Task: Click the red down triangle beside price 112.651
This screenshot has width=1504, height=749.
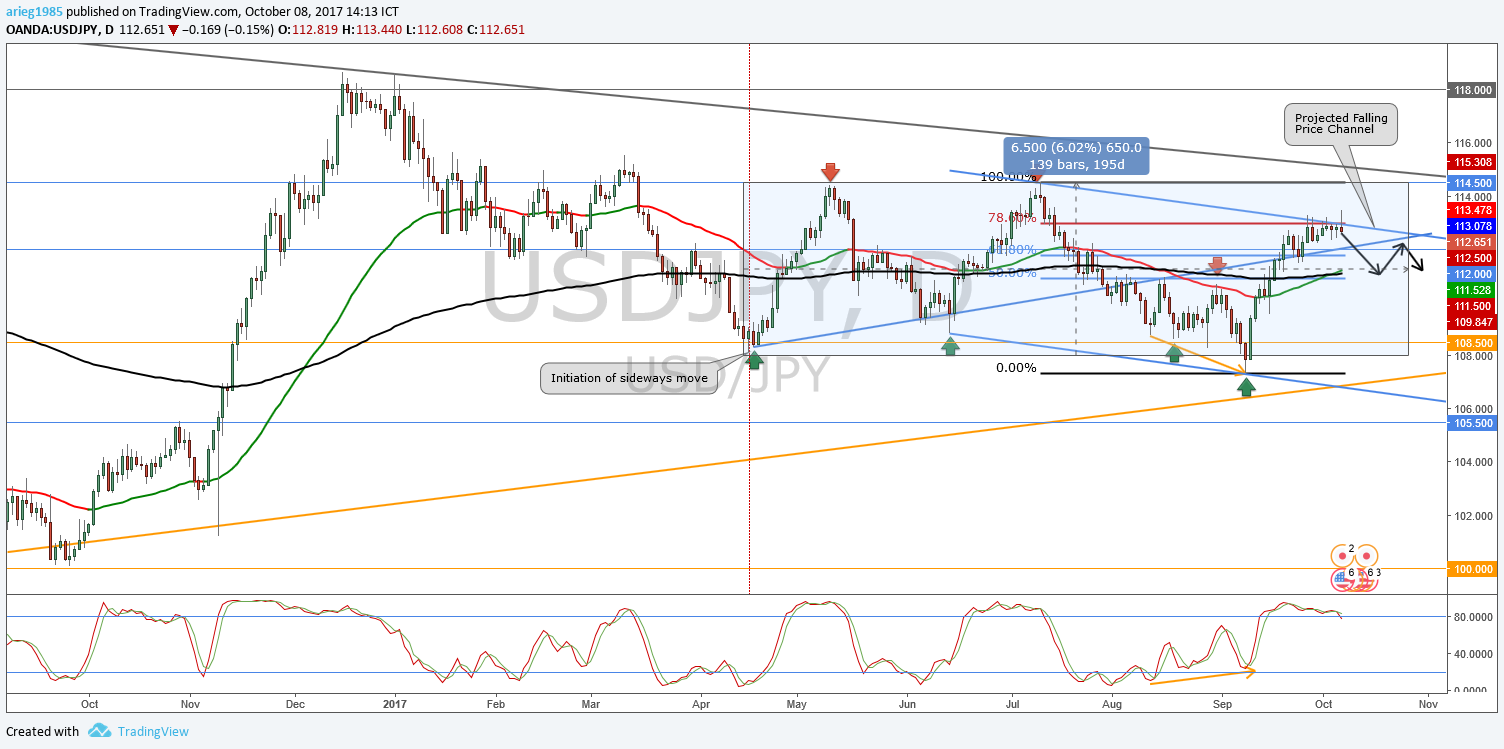Action: click(174, 30)
